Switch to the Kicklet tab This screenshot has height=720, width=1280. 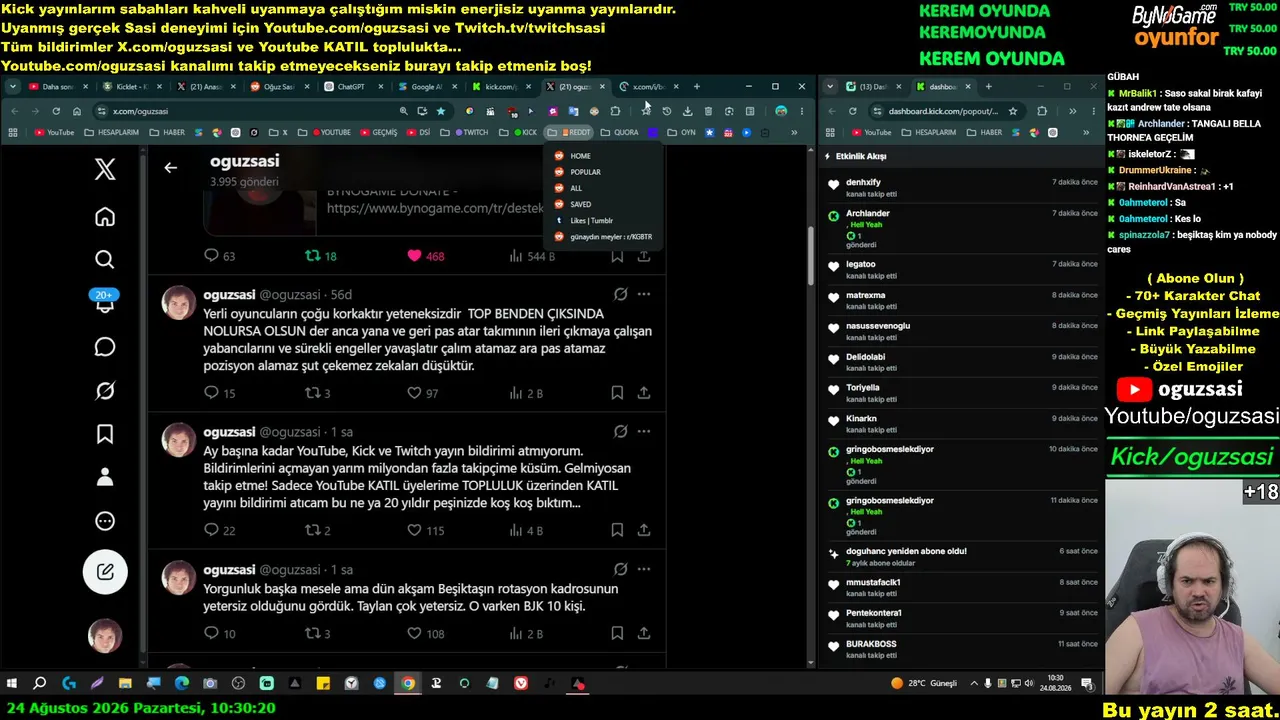[x=132, y=87]
